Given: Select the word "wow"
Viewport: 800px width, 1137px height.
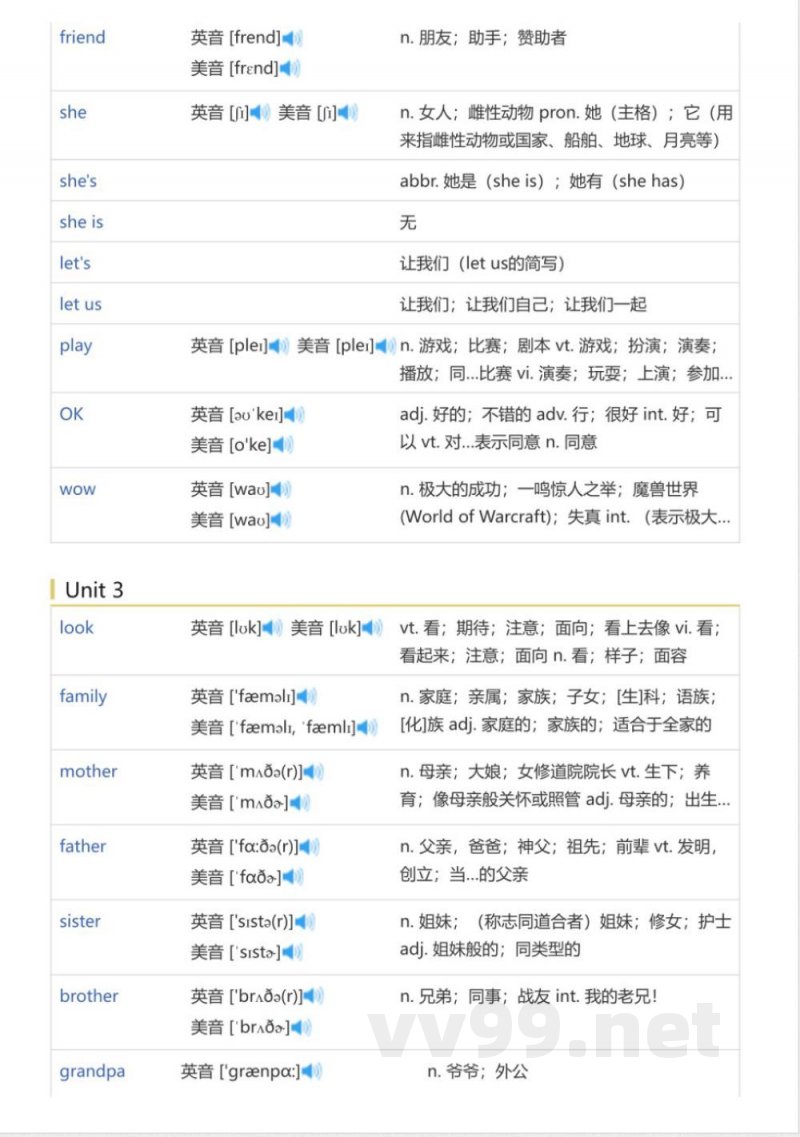Looking at the screenshot, I should tap(77, 489).
